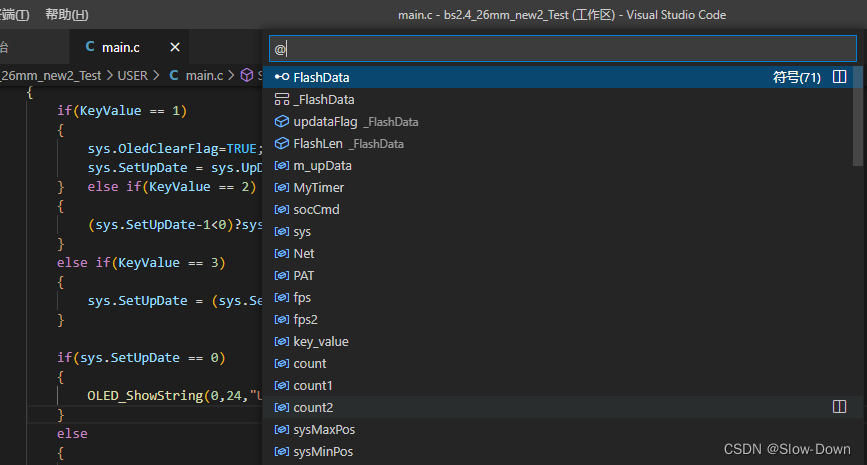Click the struct icon next to _FlashData
Viewport: 867px width, 465px height.
282,99
